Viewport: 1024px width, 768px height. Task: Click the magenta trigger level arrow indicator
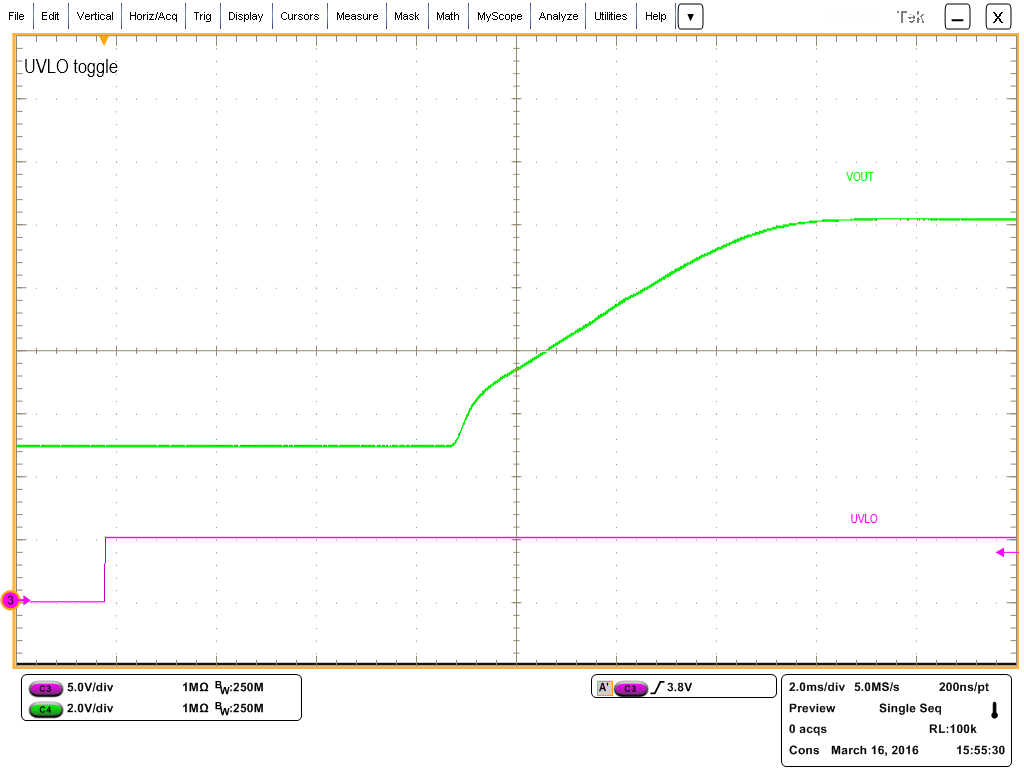point(1003,552)
